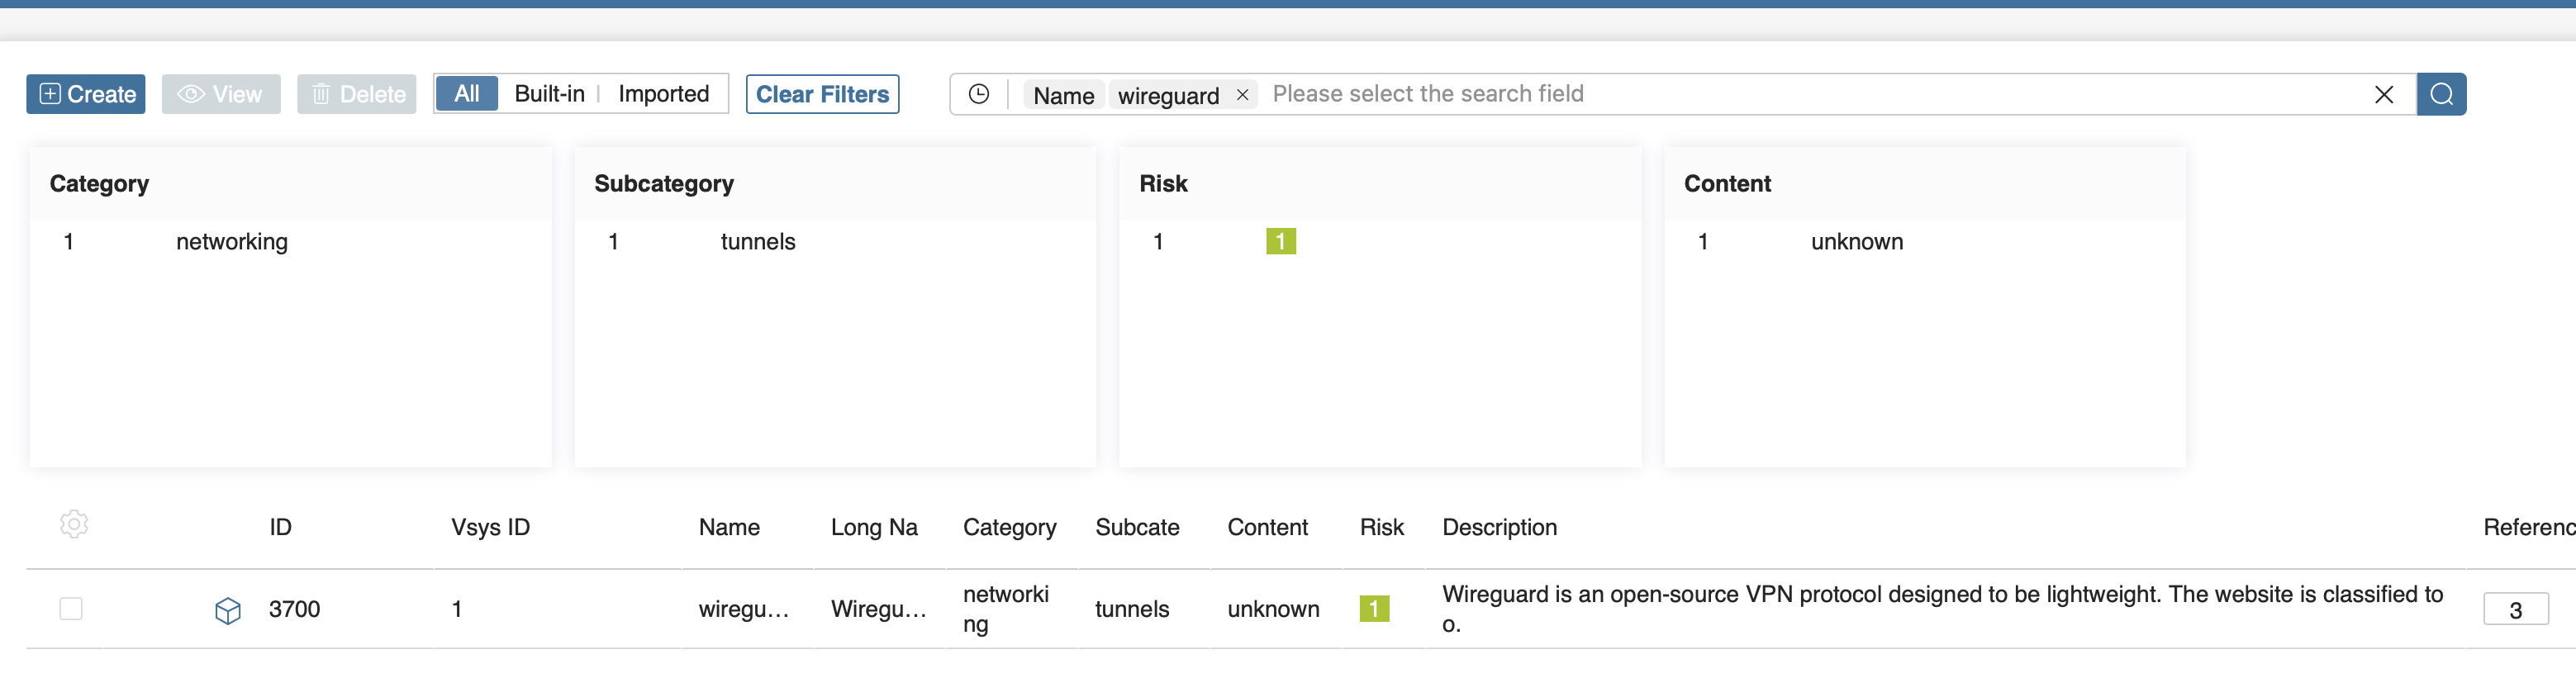This screenshot has height=697, width=2576.
Task: Select risk level 1 in Risk filter panel
Action: tap(1280, 242)
